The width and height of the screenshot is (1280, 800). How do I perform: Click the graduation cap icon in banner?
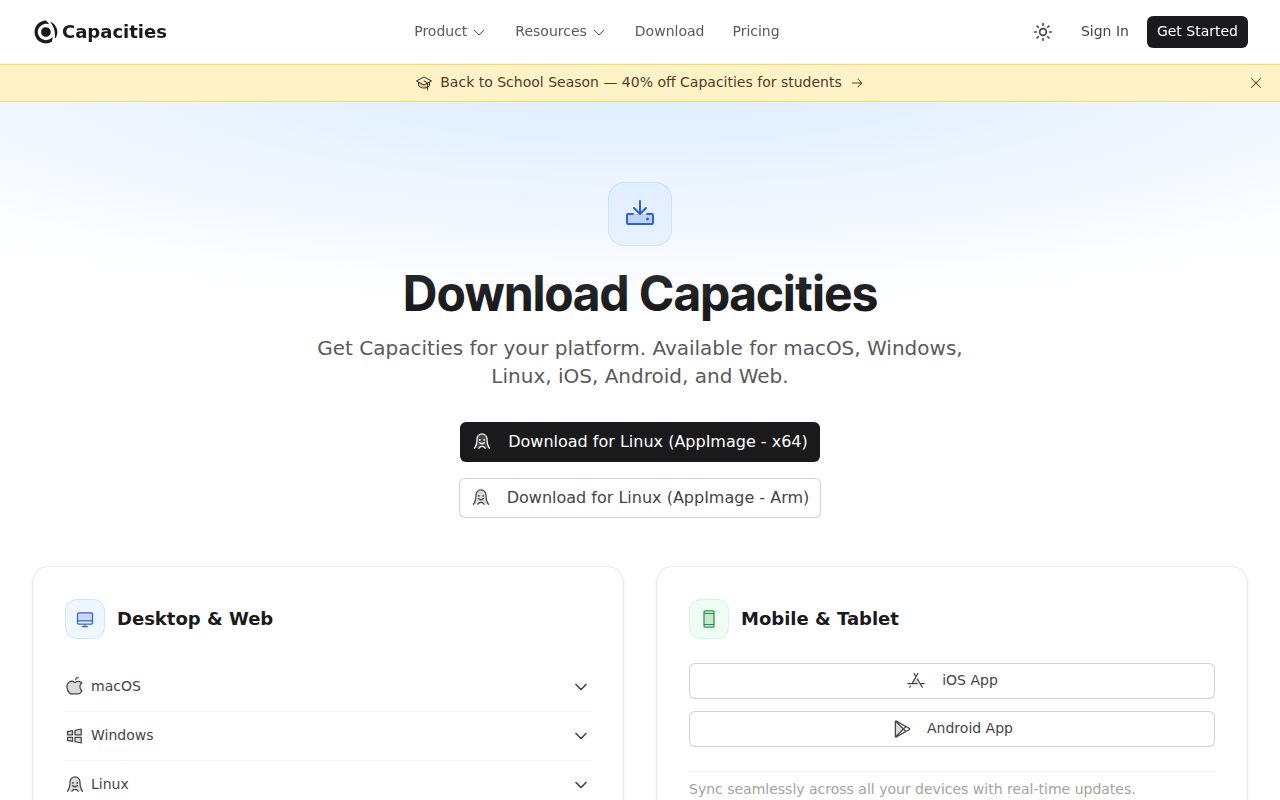[x=424, y=83]
